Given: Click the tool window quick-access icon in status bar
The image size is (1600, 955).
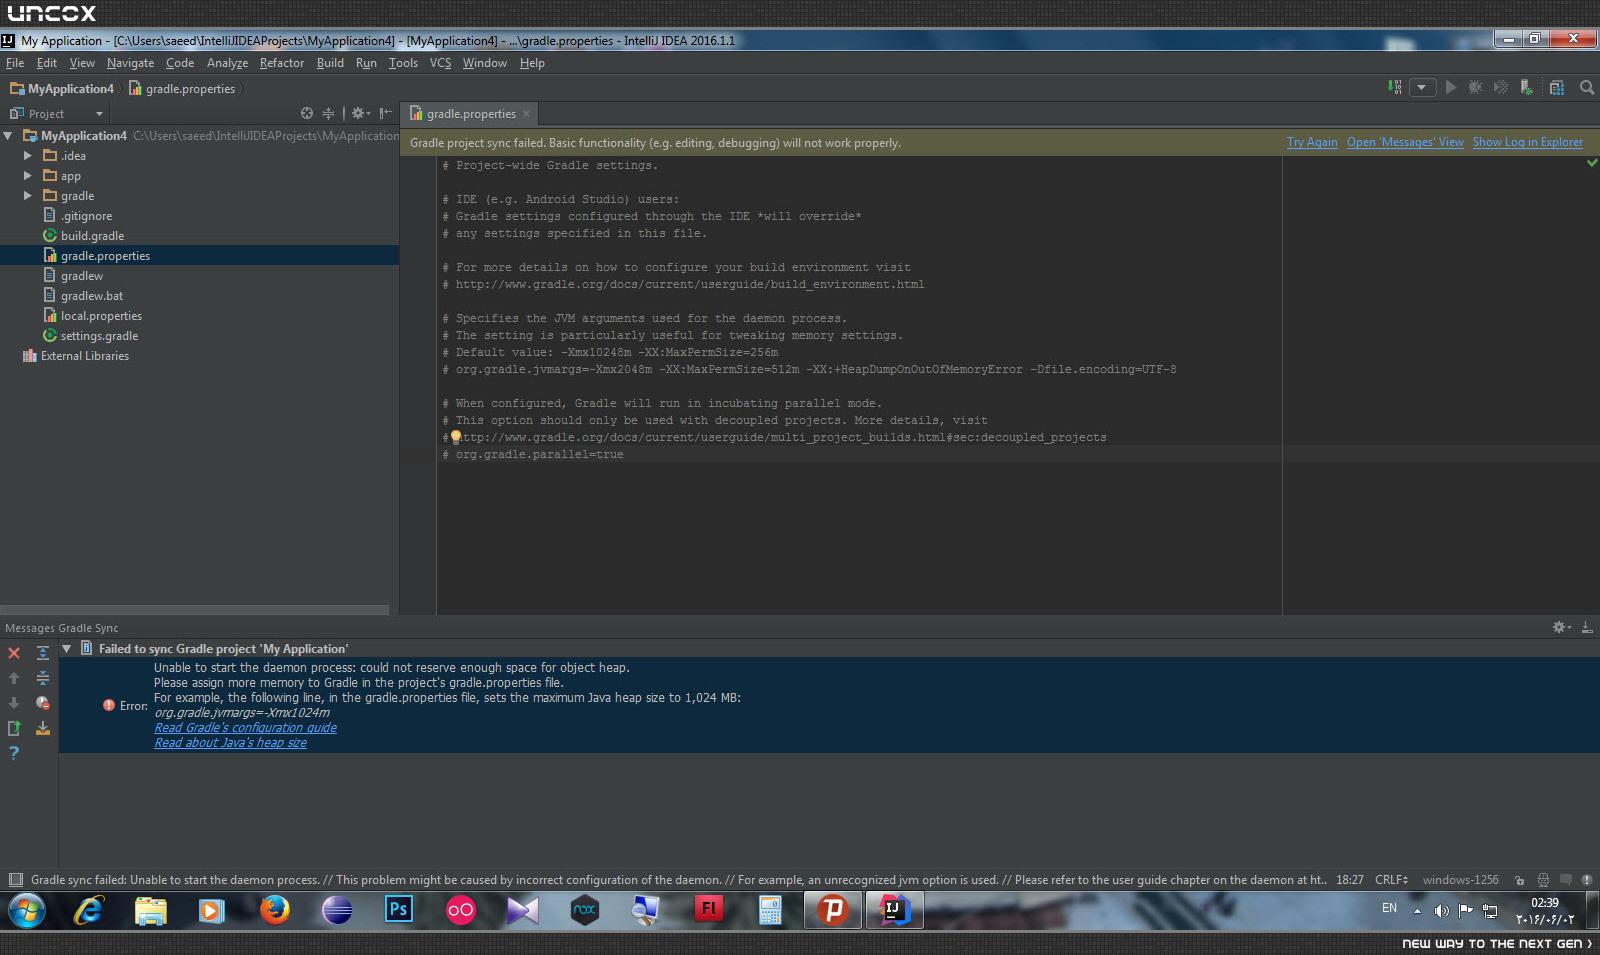Looking at the screenshot, I should (x=15, y=880).
